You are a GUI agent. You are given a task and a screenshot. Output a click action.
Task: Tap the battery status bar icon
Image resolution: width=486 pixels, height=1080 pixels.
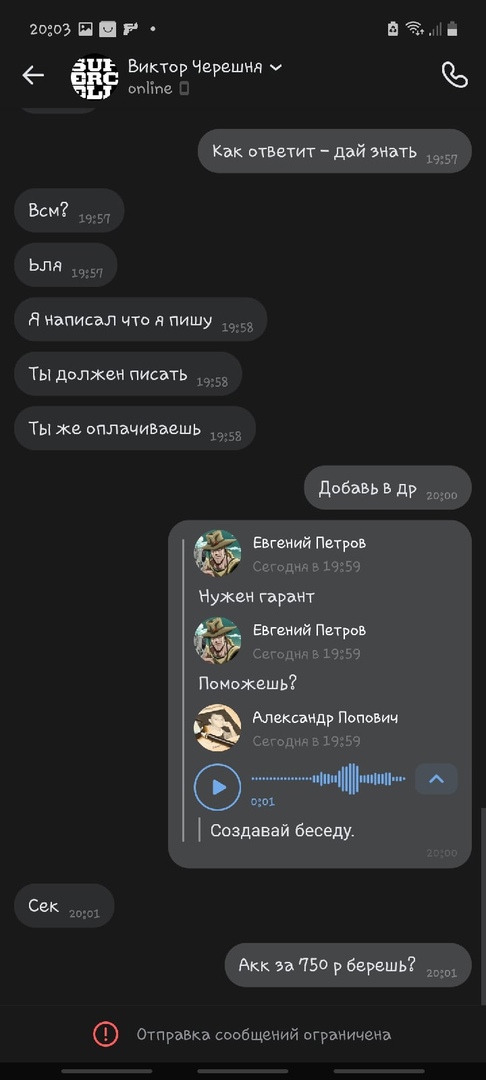[452, 28]
